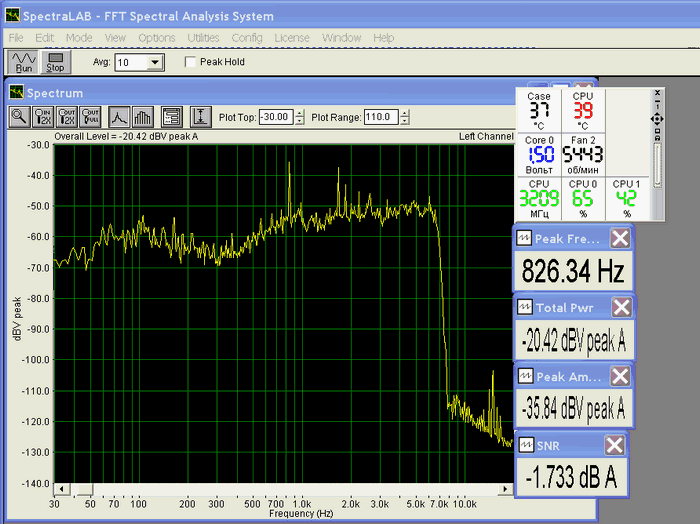The image size is (700, 524).
Task: Open the Options menu
Action: click(x=157, y=37)
